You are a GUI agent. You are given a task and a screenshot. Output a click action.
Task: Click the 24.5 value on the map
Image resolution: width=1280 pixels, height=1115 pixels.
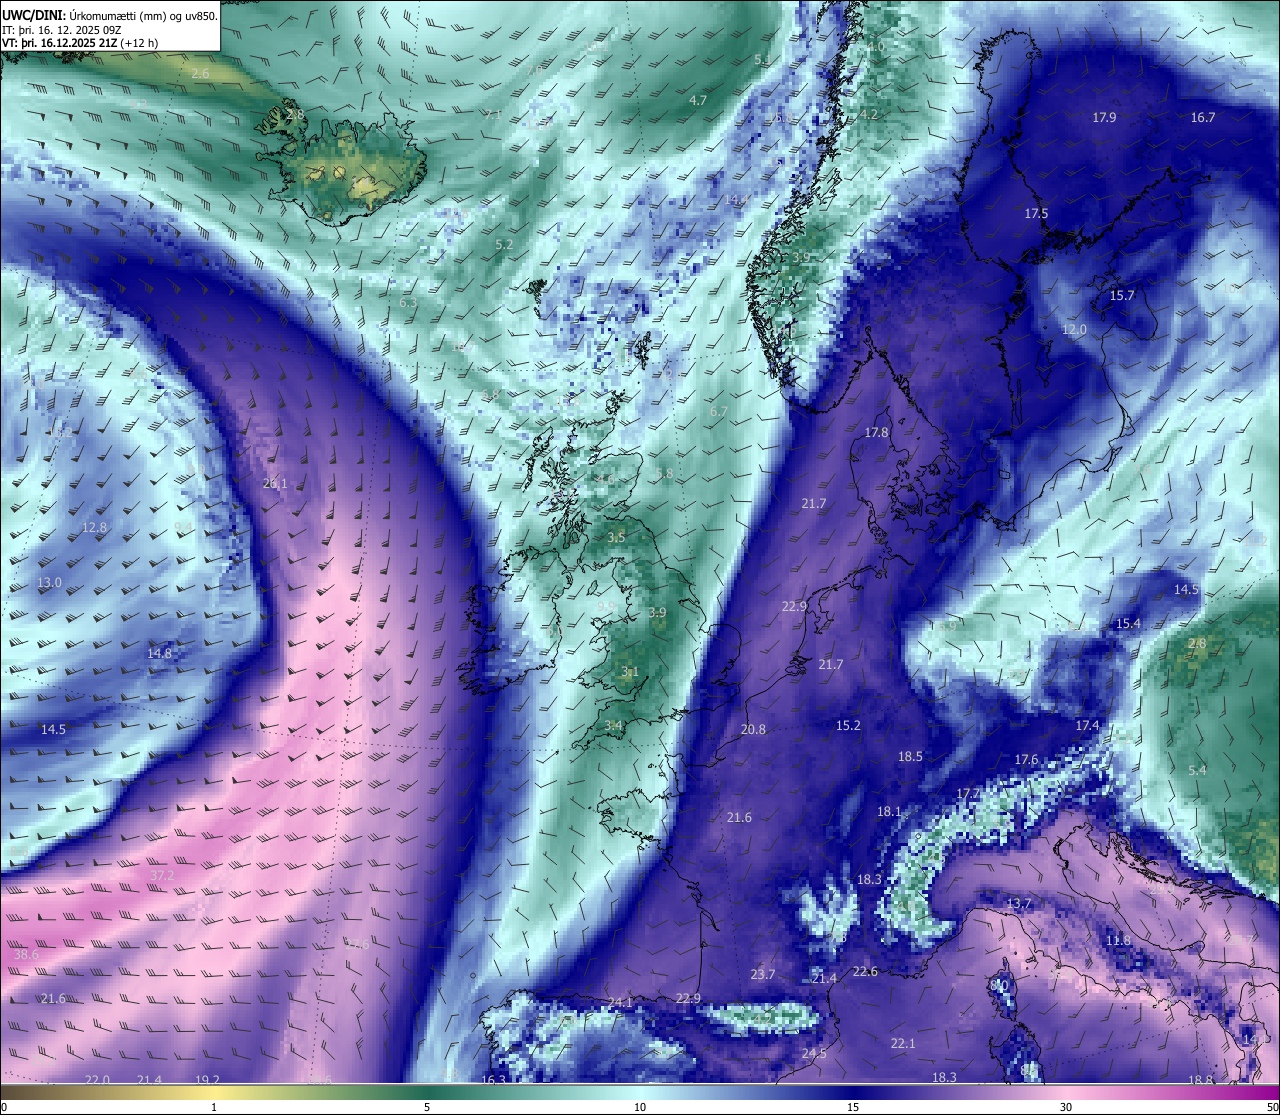tap(814, 1053)
